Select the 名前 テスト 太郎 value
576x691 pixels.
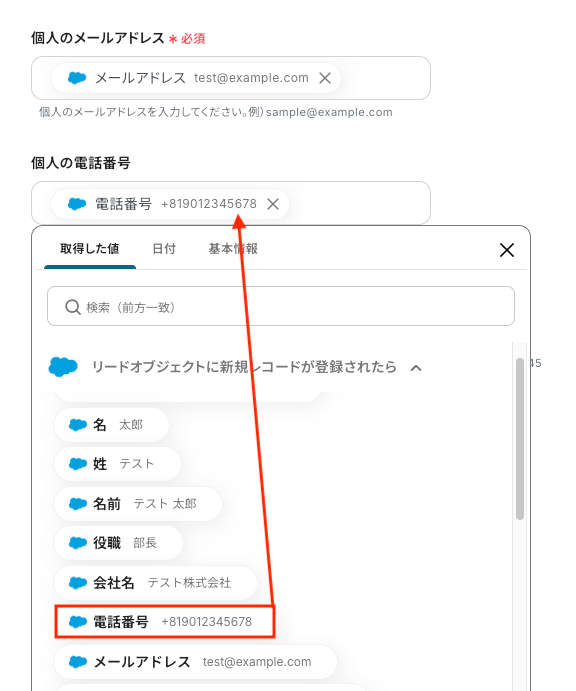[x=137, y=503]
